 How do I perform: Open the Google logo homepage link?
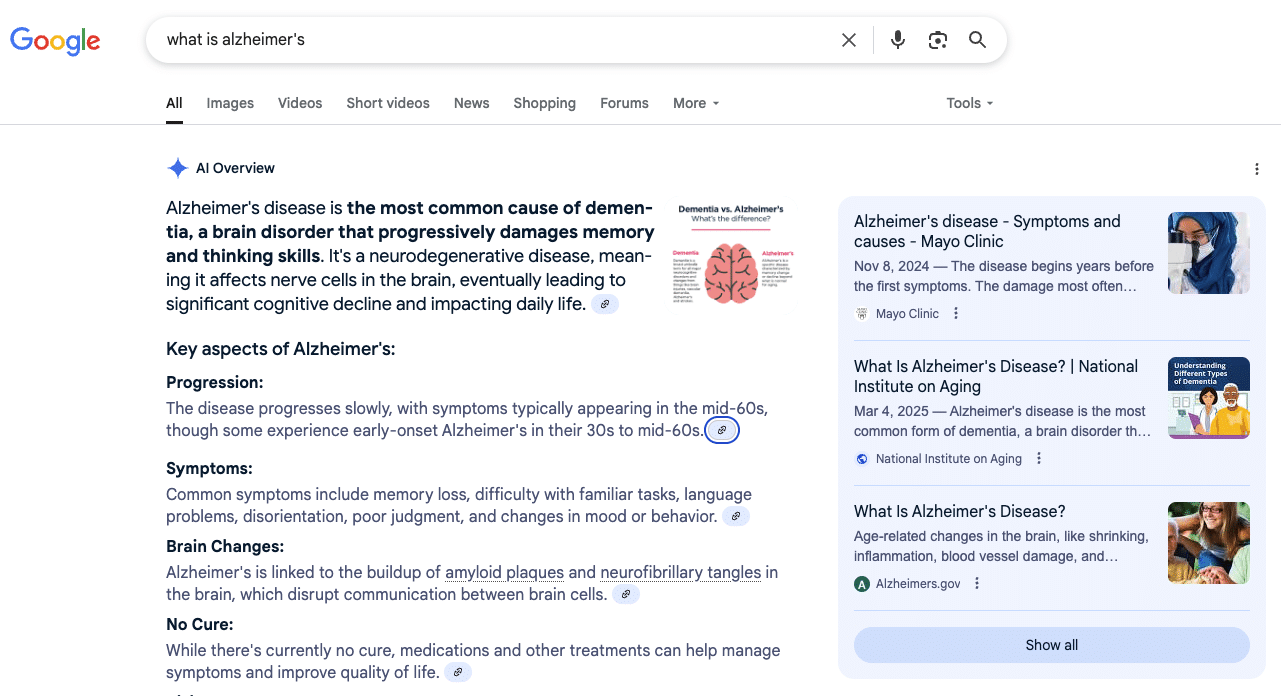coord(55,40)
